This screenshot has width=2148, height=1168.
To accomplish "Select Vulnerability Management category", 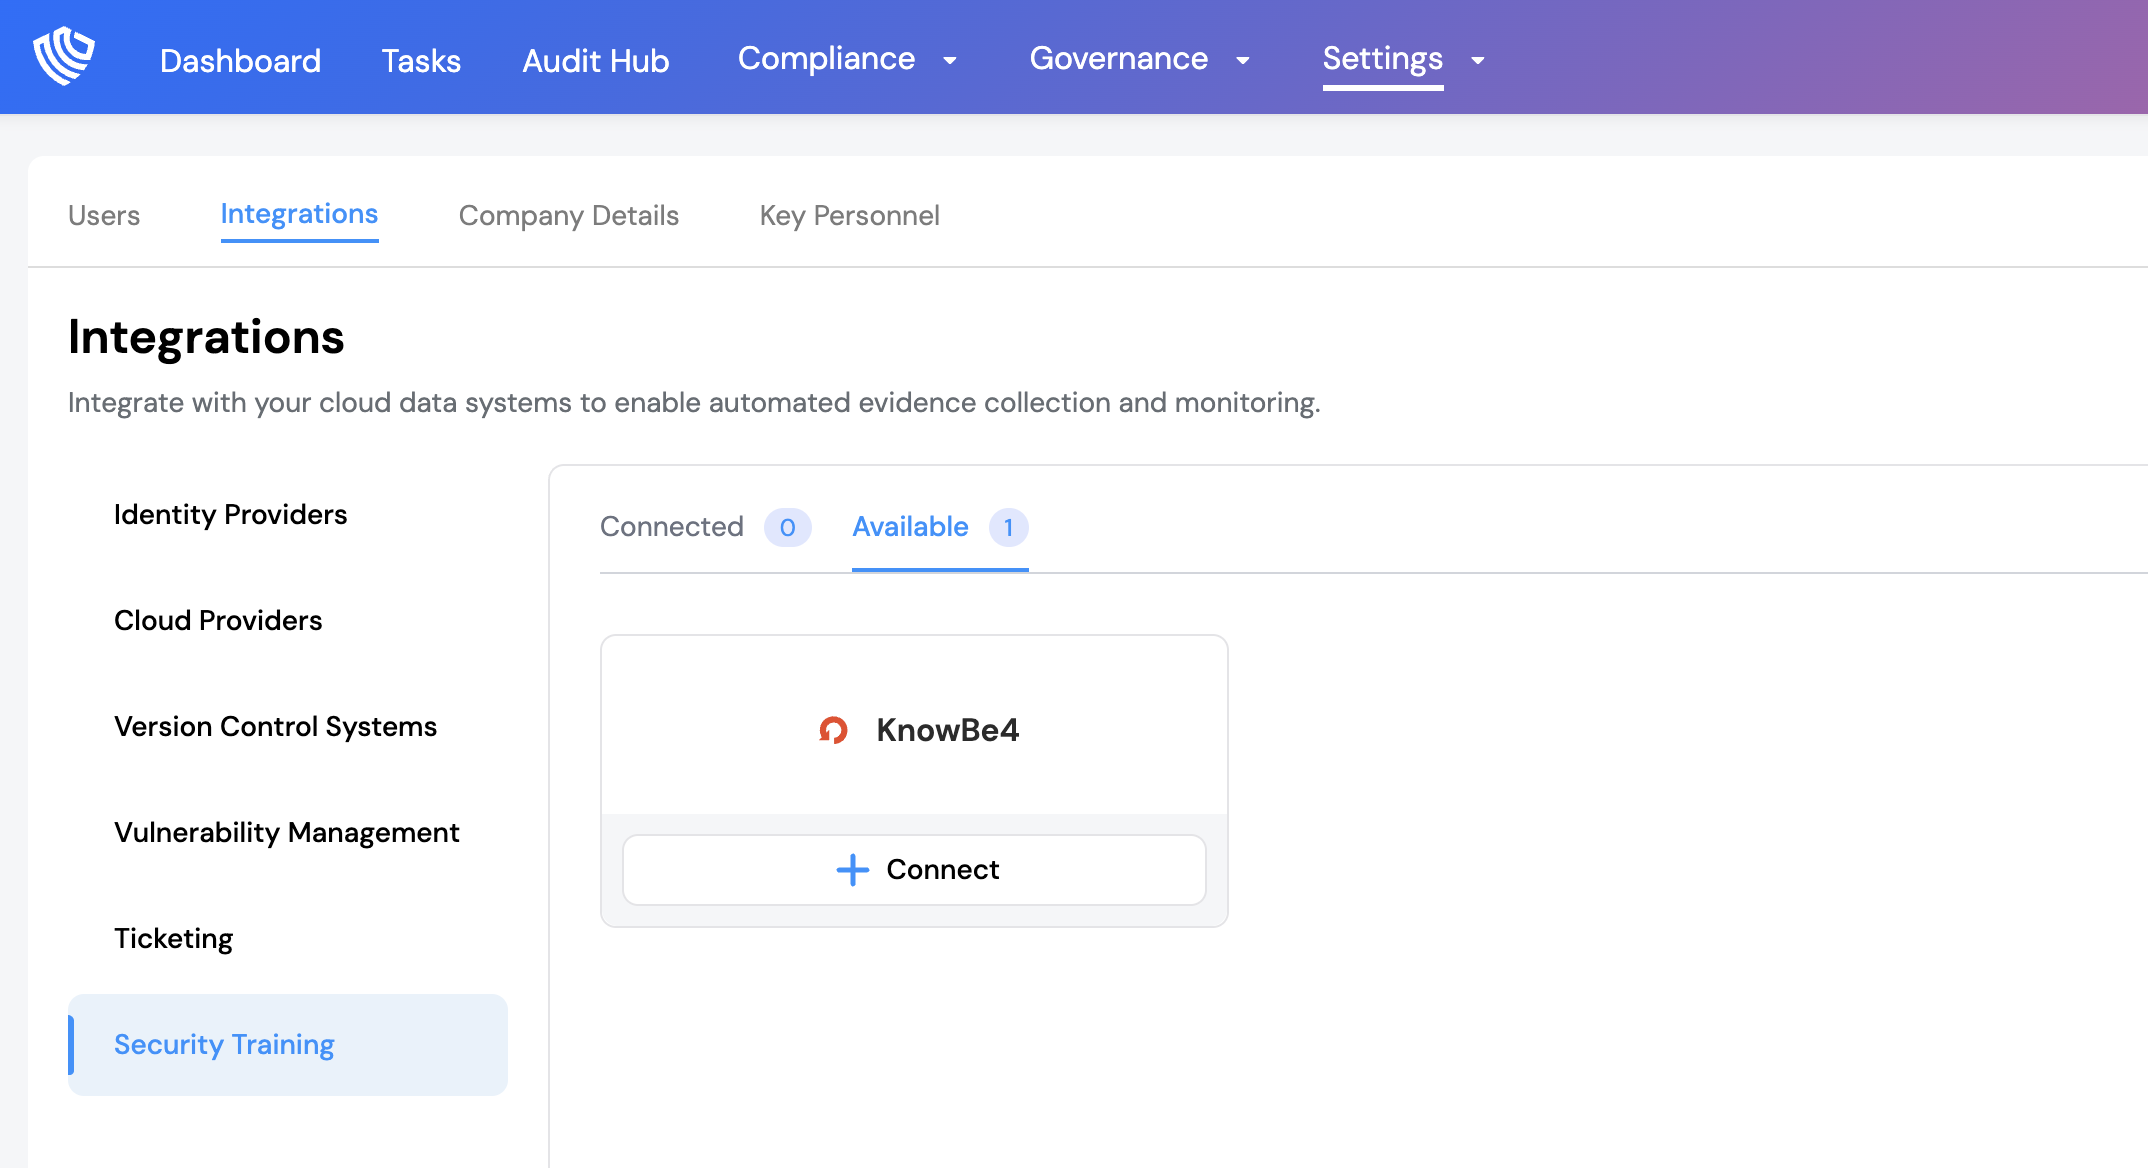I will [x=287, y=832].
